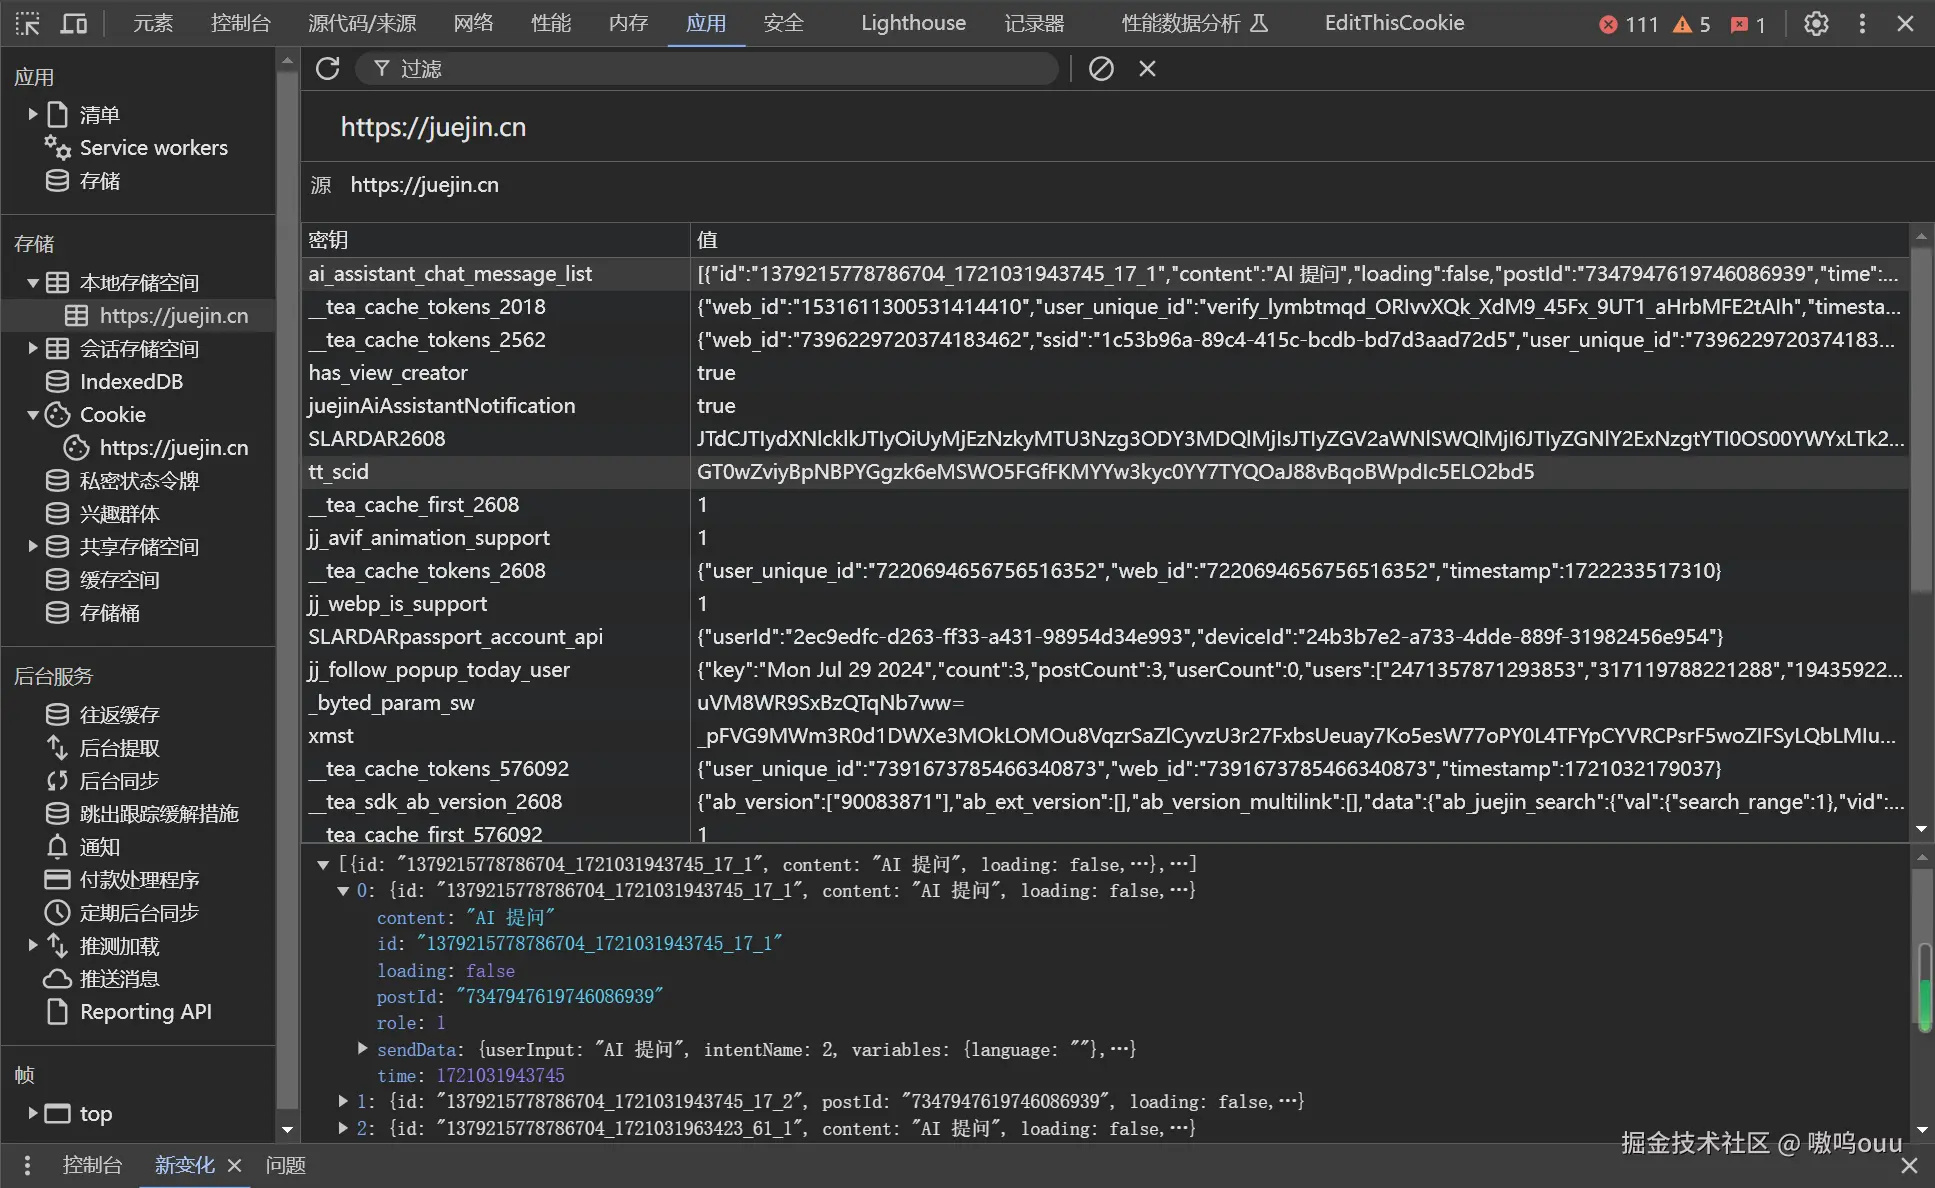Click the clear all storage icon
The width and height of the screenshot is (1935, 1188).
click(x=1101, y=68)
